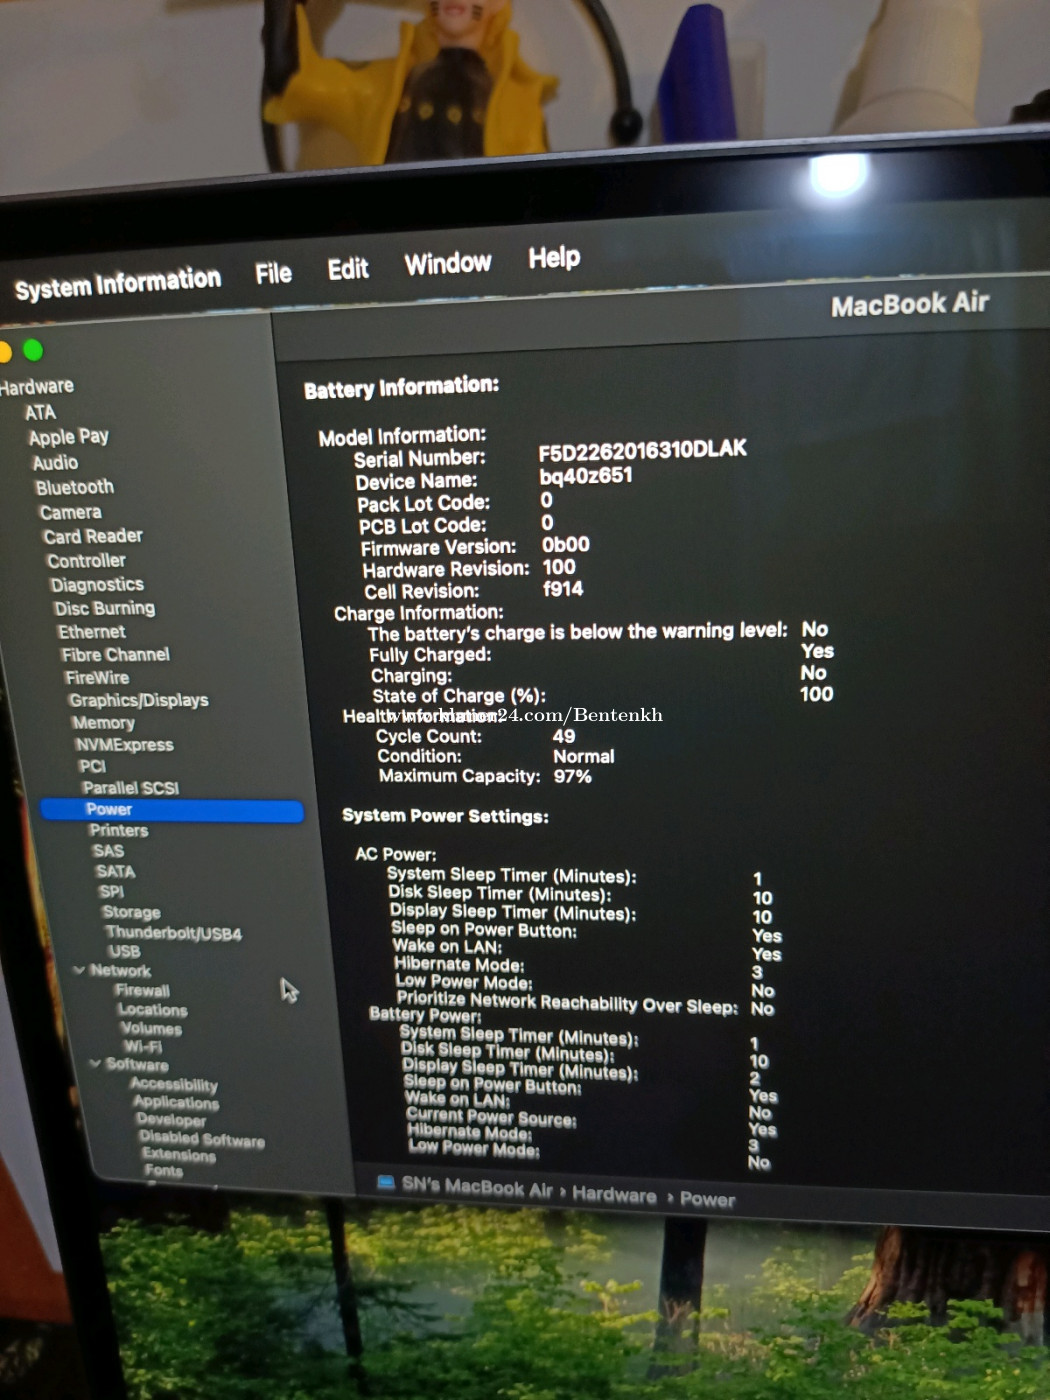This screenshot has height=1400, width=1050.
Task: Select Parallel SCSI in the sidebar
Action: tap(131, 788)
